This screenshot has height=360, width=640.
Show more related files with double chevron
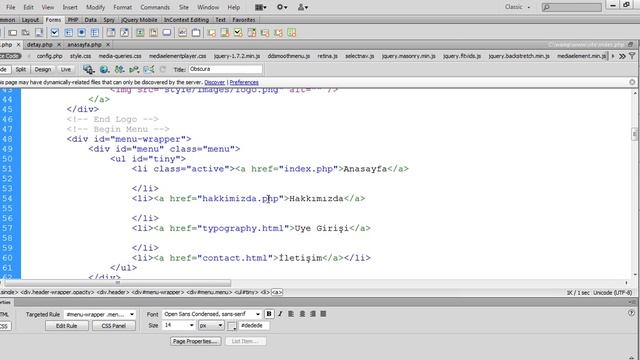coord(622,56)
